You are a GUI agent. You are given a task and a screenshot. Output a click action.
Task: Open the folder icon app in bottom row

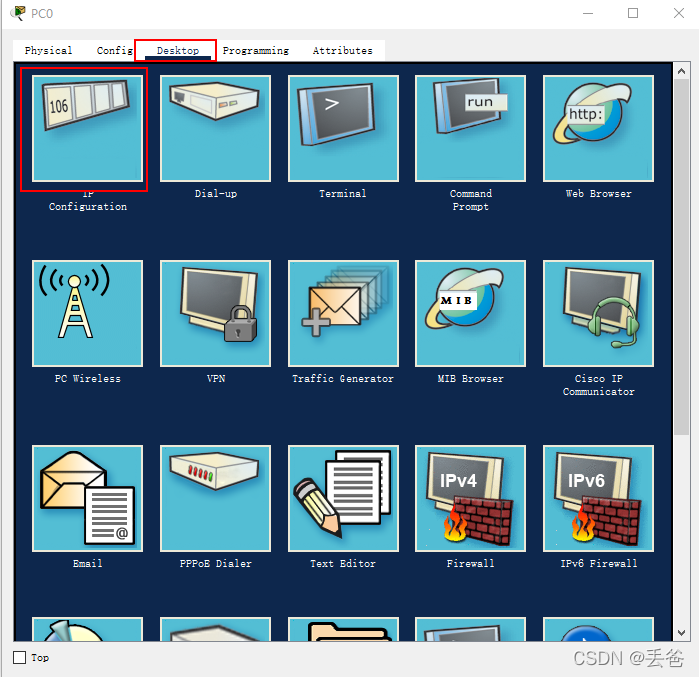[x=343, y=629]
